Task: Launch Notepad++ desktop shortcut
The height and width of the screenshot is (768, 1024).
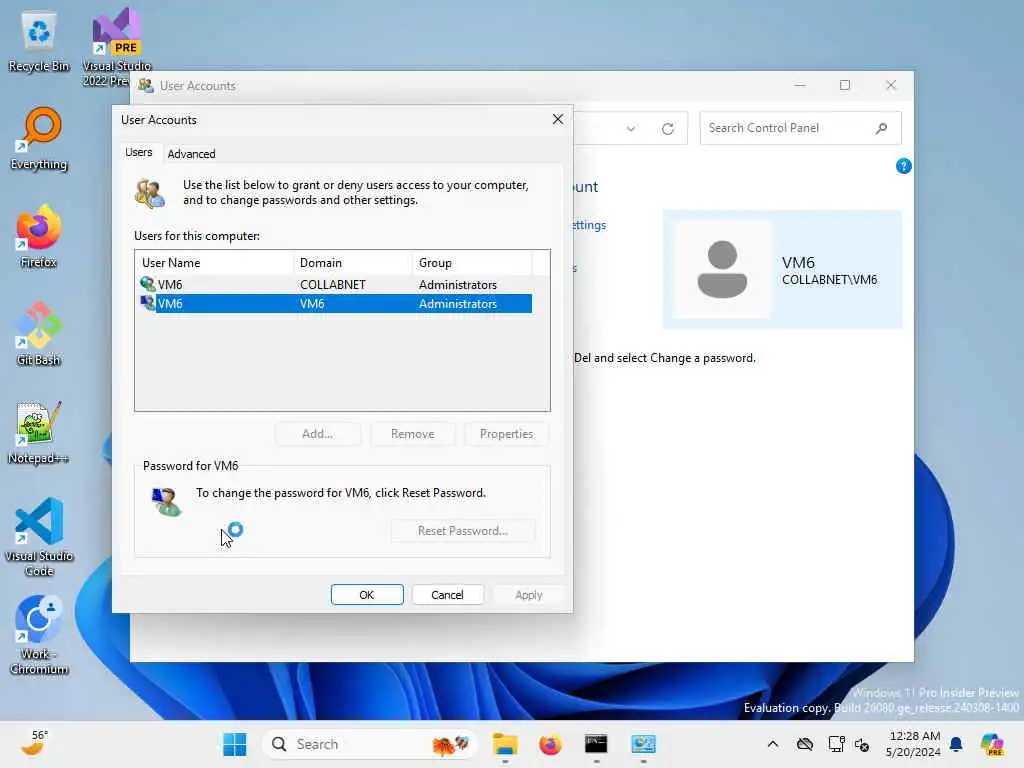Action: pyautogui.click(x=39, y=432)
